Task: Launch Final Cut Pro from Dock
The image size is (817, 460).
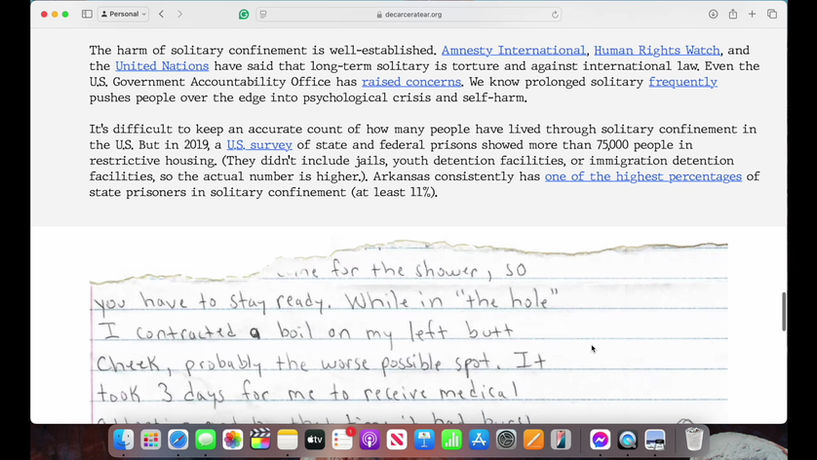Action: coord(260,440)
